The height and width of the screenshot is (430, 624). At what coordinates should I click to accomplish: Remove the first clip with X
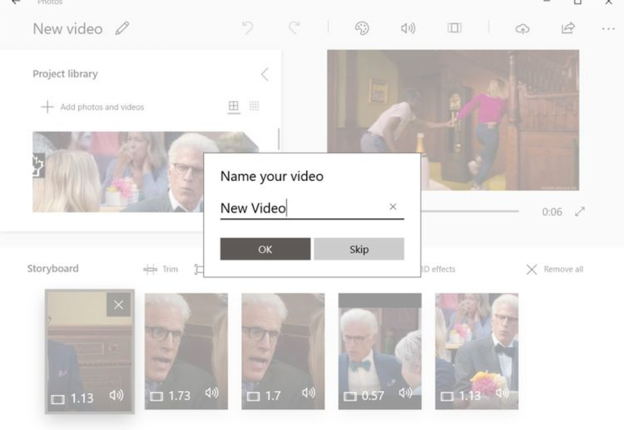pos(118,305)
